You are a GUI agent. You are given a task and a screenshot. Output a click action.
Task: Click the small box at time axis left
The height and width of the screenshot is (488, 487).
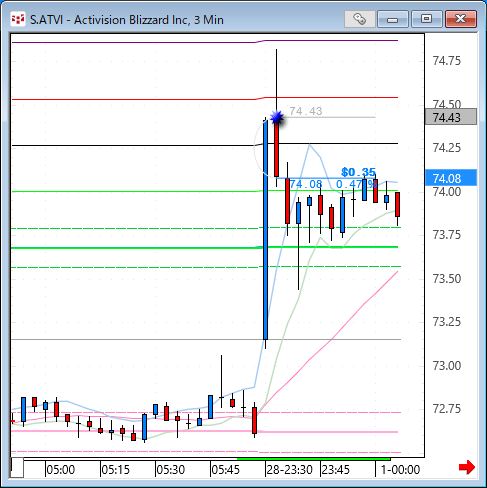tap(17, 467)
